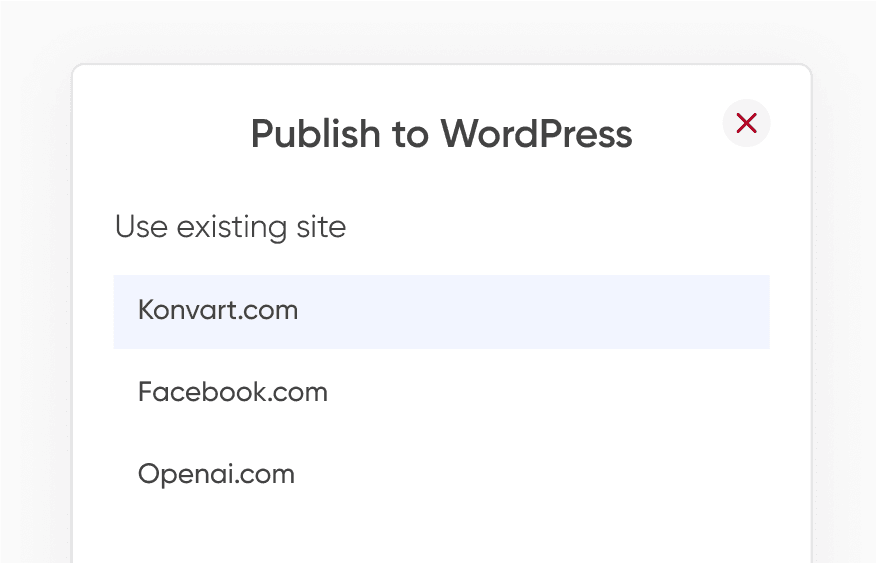This screenshot has width=876, height=563.
Task: Click the last listed site option
Action: pos(441,473)
